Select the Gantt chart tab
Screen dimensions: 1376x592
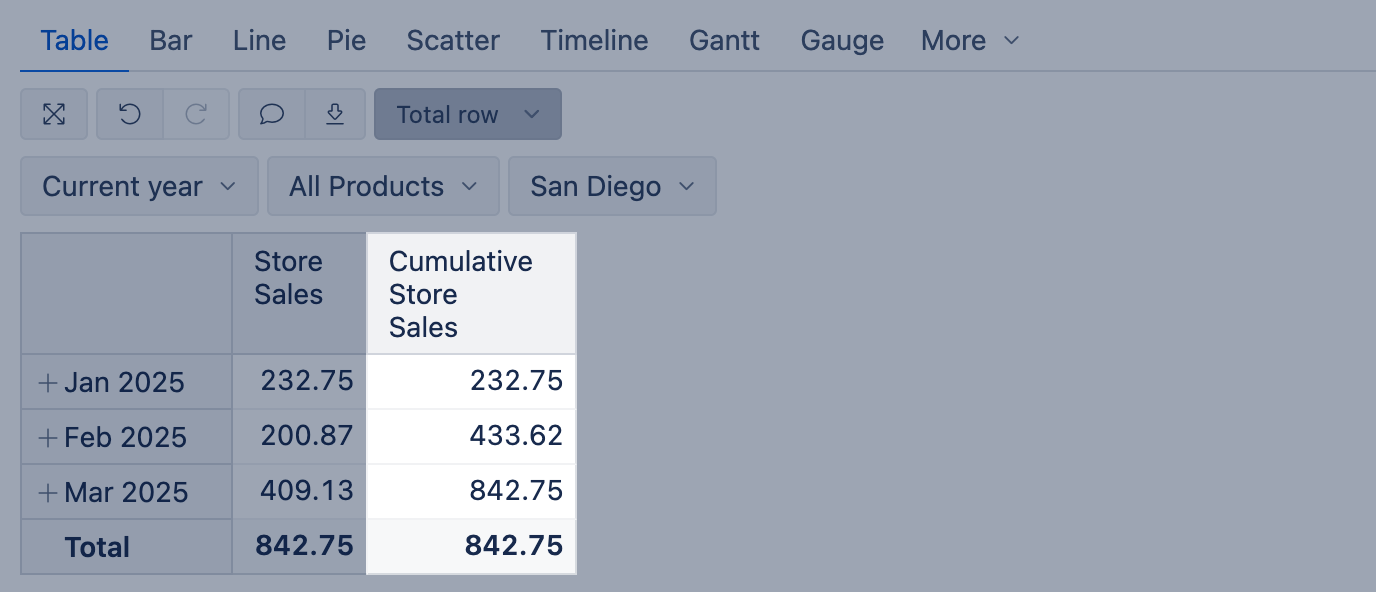(x=724, y=41)
